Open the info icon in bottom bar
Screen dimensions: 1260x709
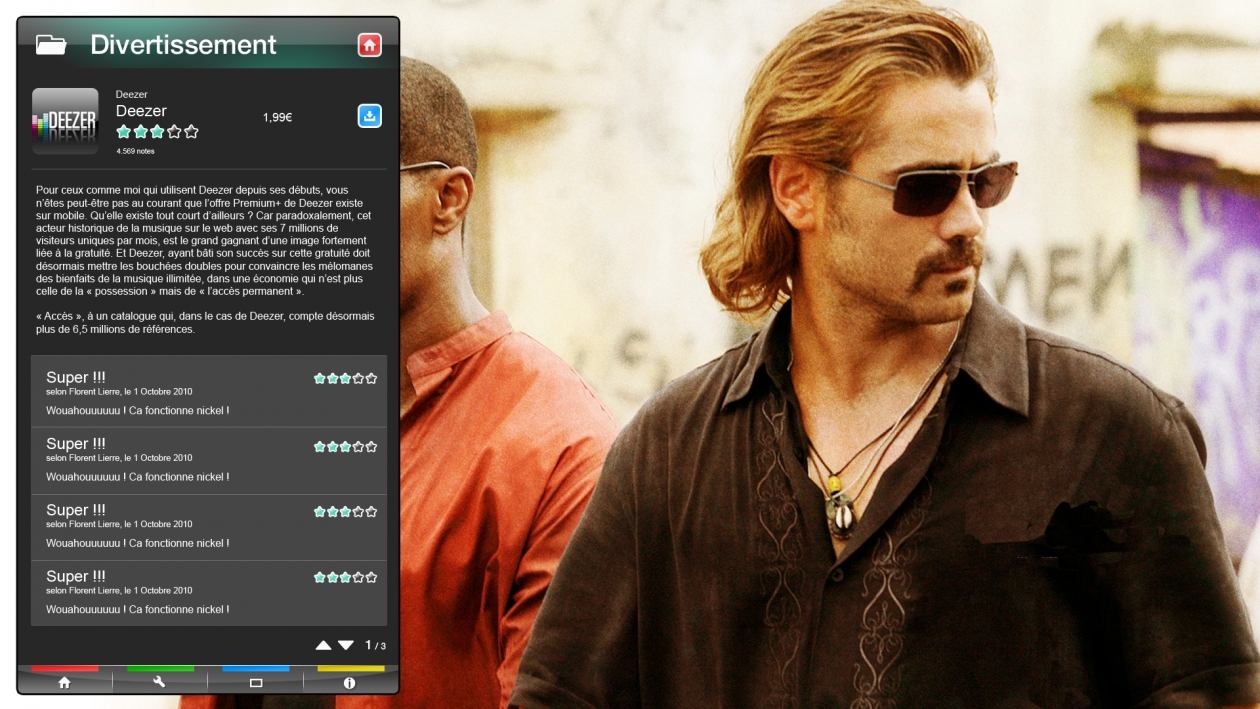click(x=349, y=682)
